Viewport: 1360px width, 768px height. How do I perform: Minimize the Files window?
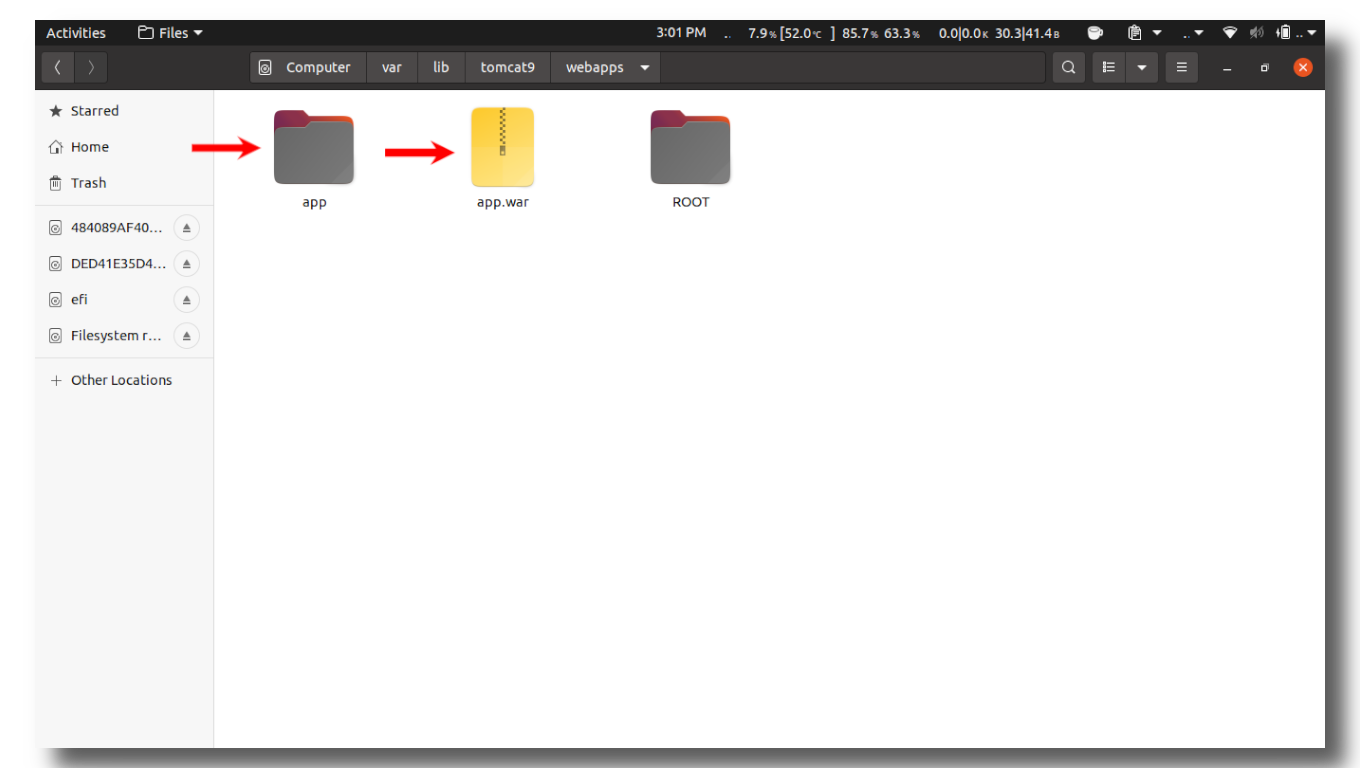(x=1227, y=68)
